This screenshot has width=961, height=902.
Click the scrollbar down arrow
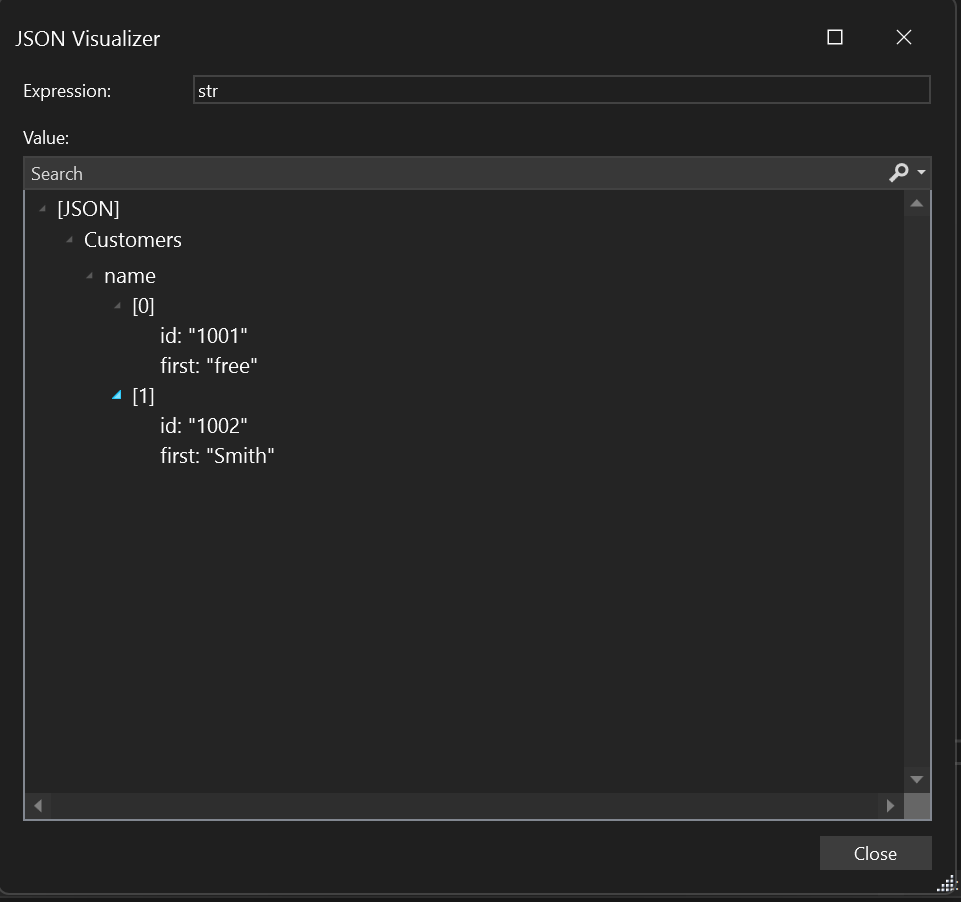pyautogui.click(x=916, y=779)
